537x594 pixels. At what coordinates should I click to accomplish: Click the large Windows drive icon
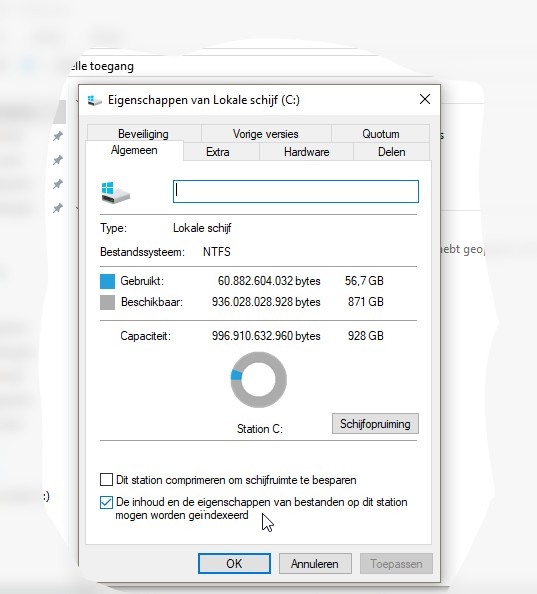tap(116, 192)
